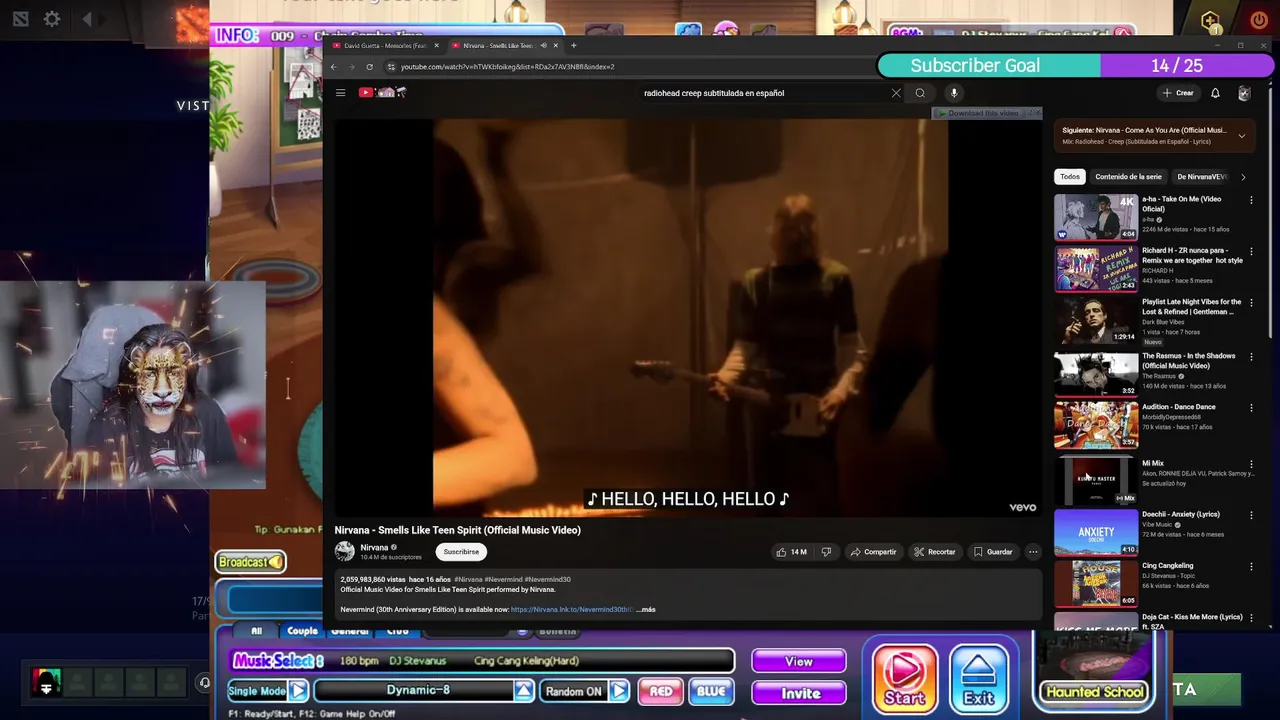Open options for a-ha Take On Me

click(x=1251, y=200)
